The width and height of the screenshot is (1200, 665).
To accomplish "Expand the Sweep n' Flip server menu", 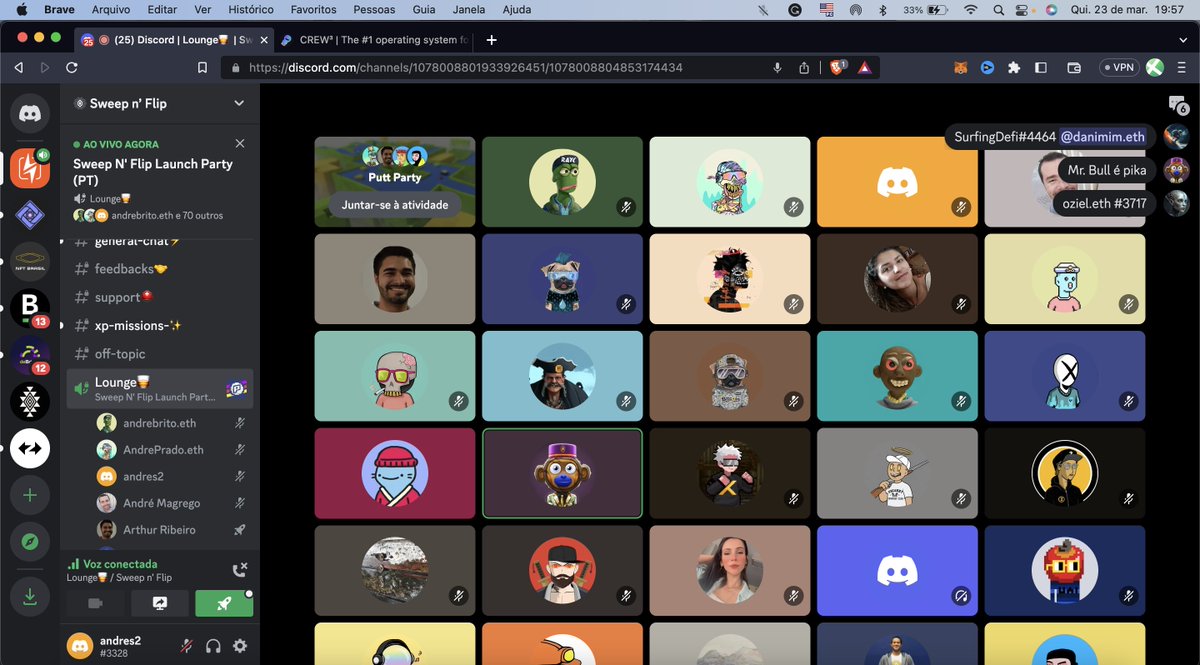I will (x=239, y=103).
